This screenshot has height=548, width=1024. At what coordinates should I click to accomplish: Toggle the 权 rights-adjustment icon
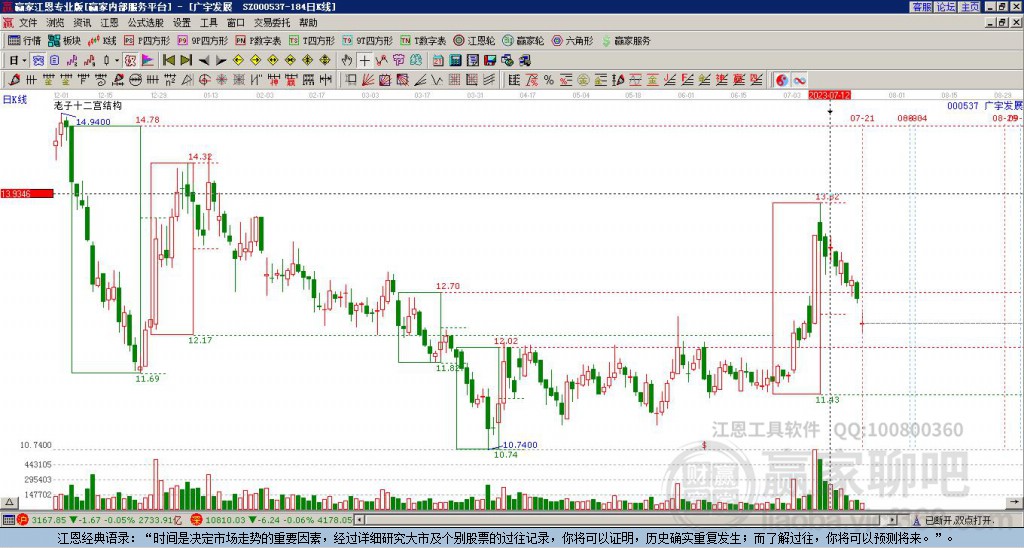(130, 61)
